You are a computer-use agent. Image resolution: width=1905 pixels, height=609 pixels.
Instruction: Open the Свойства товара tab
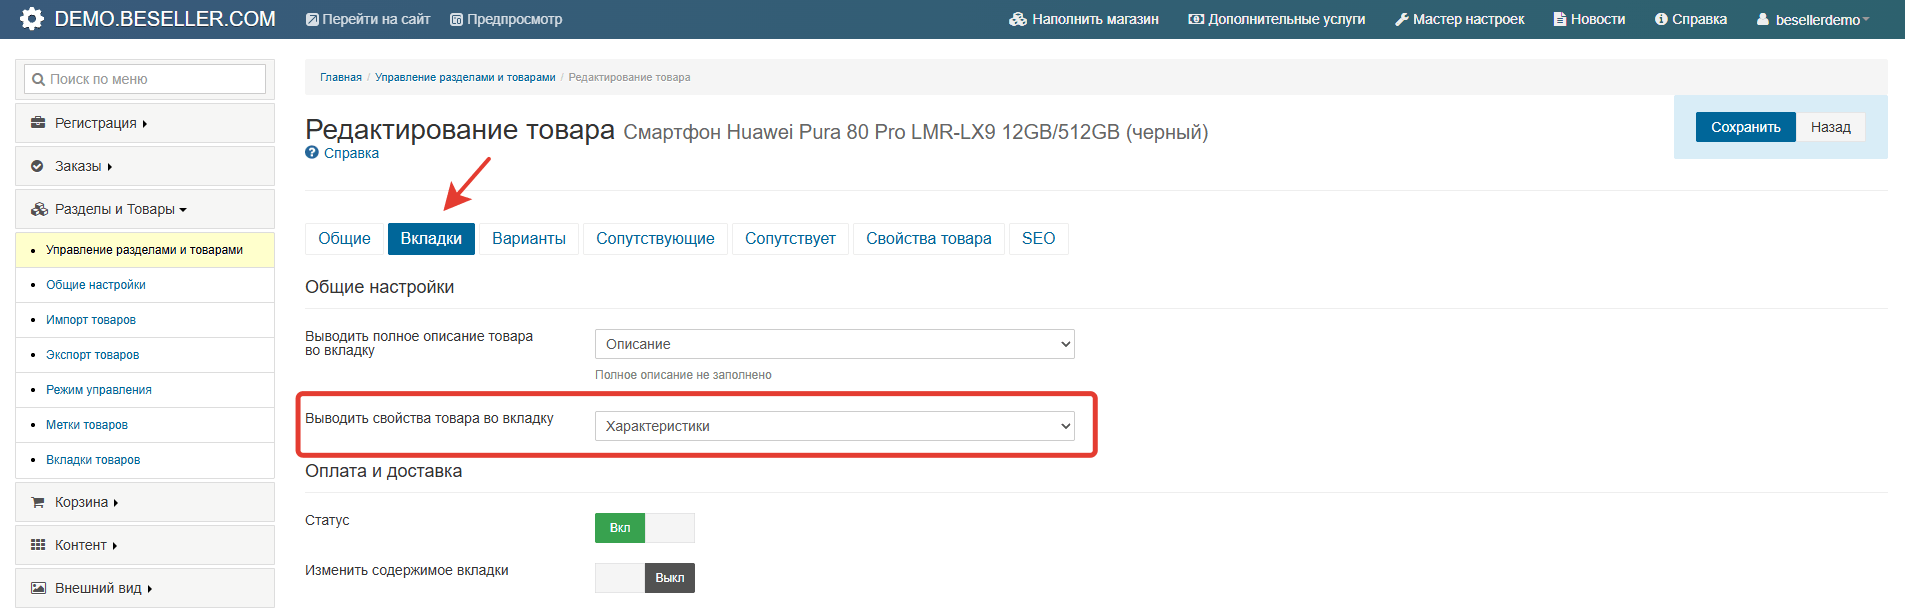pos(929,238)
